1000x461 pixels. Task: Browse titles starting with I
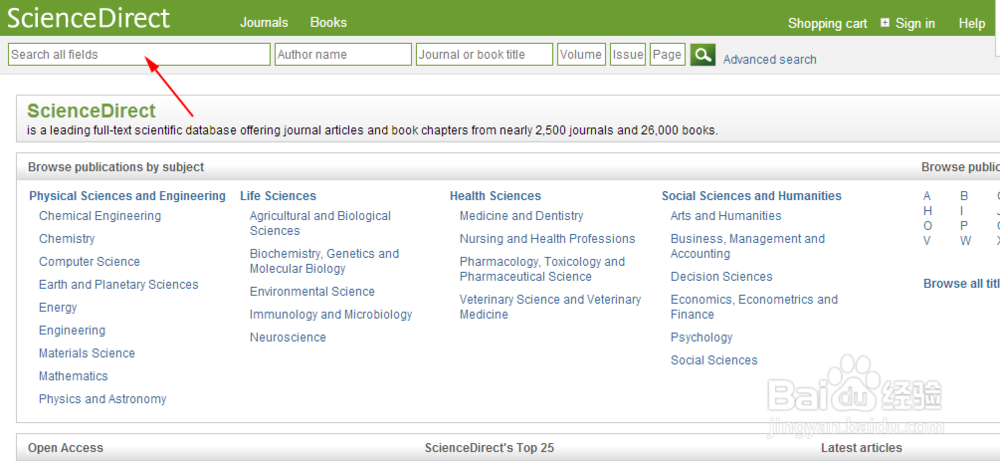point(962,210)
